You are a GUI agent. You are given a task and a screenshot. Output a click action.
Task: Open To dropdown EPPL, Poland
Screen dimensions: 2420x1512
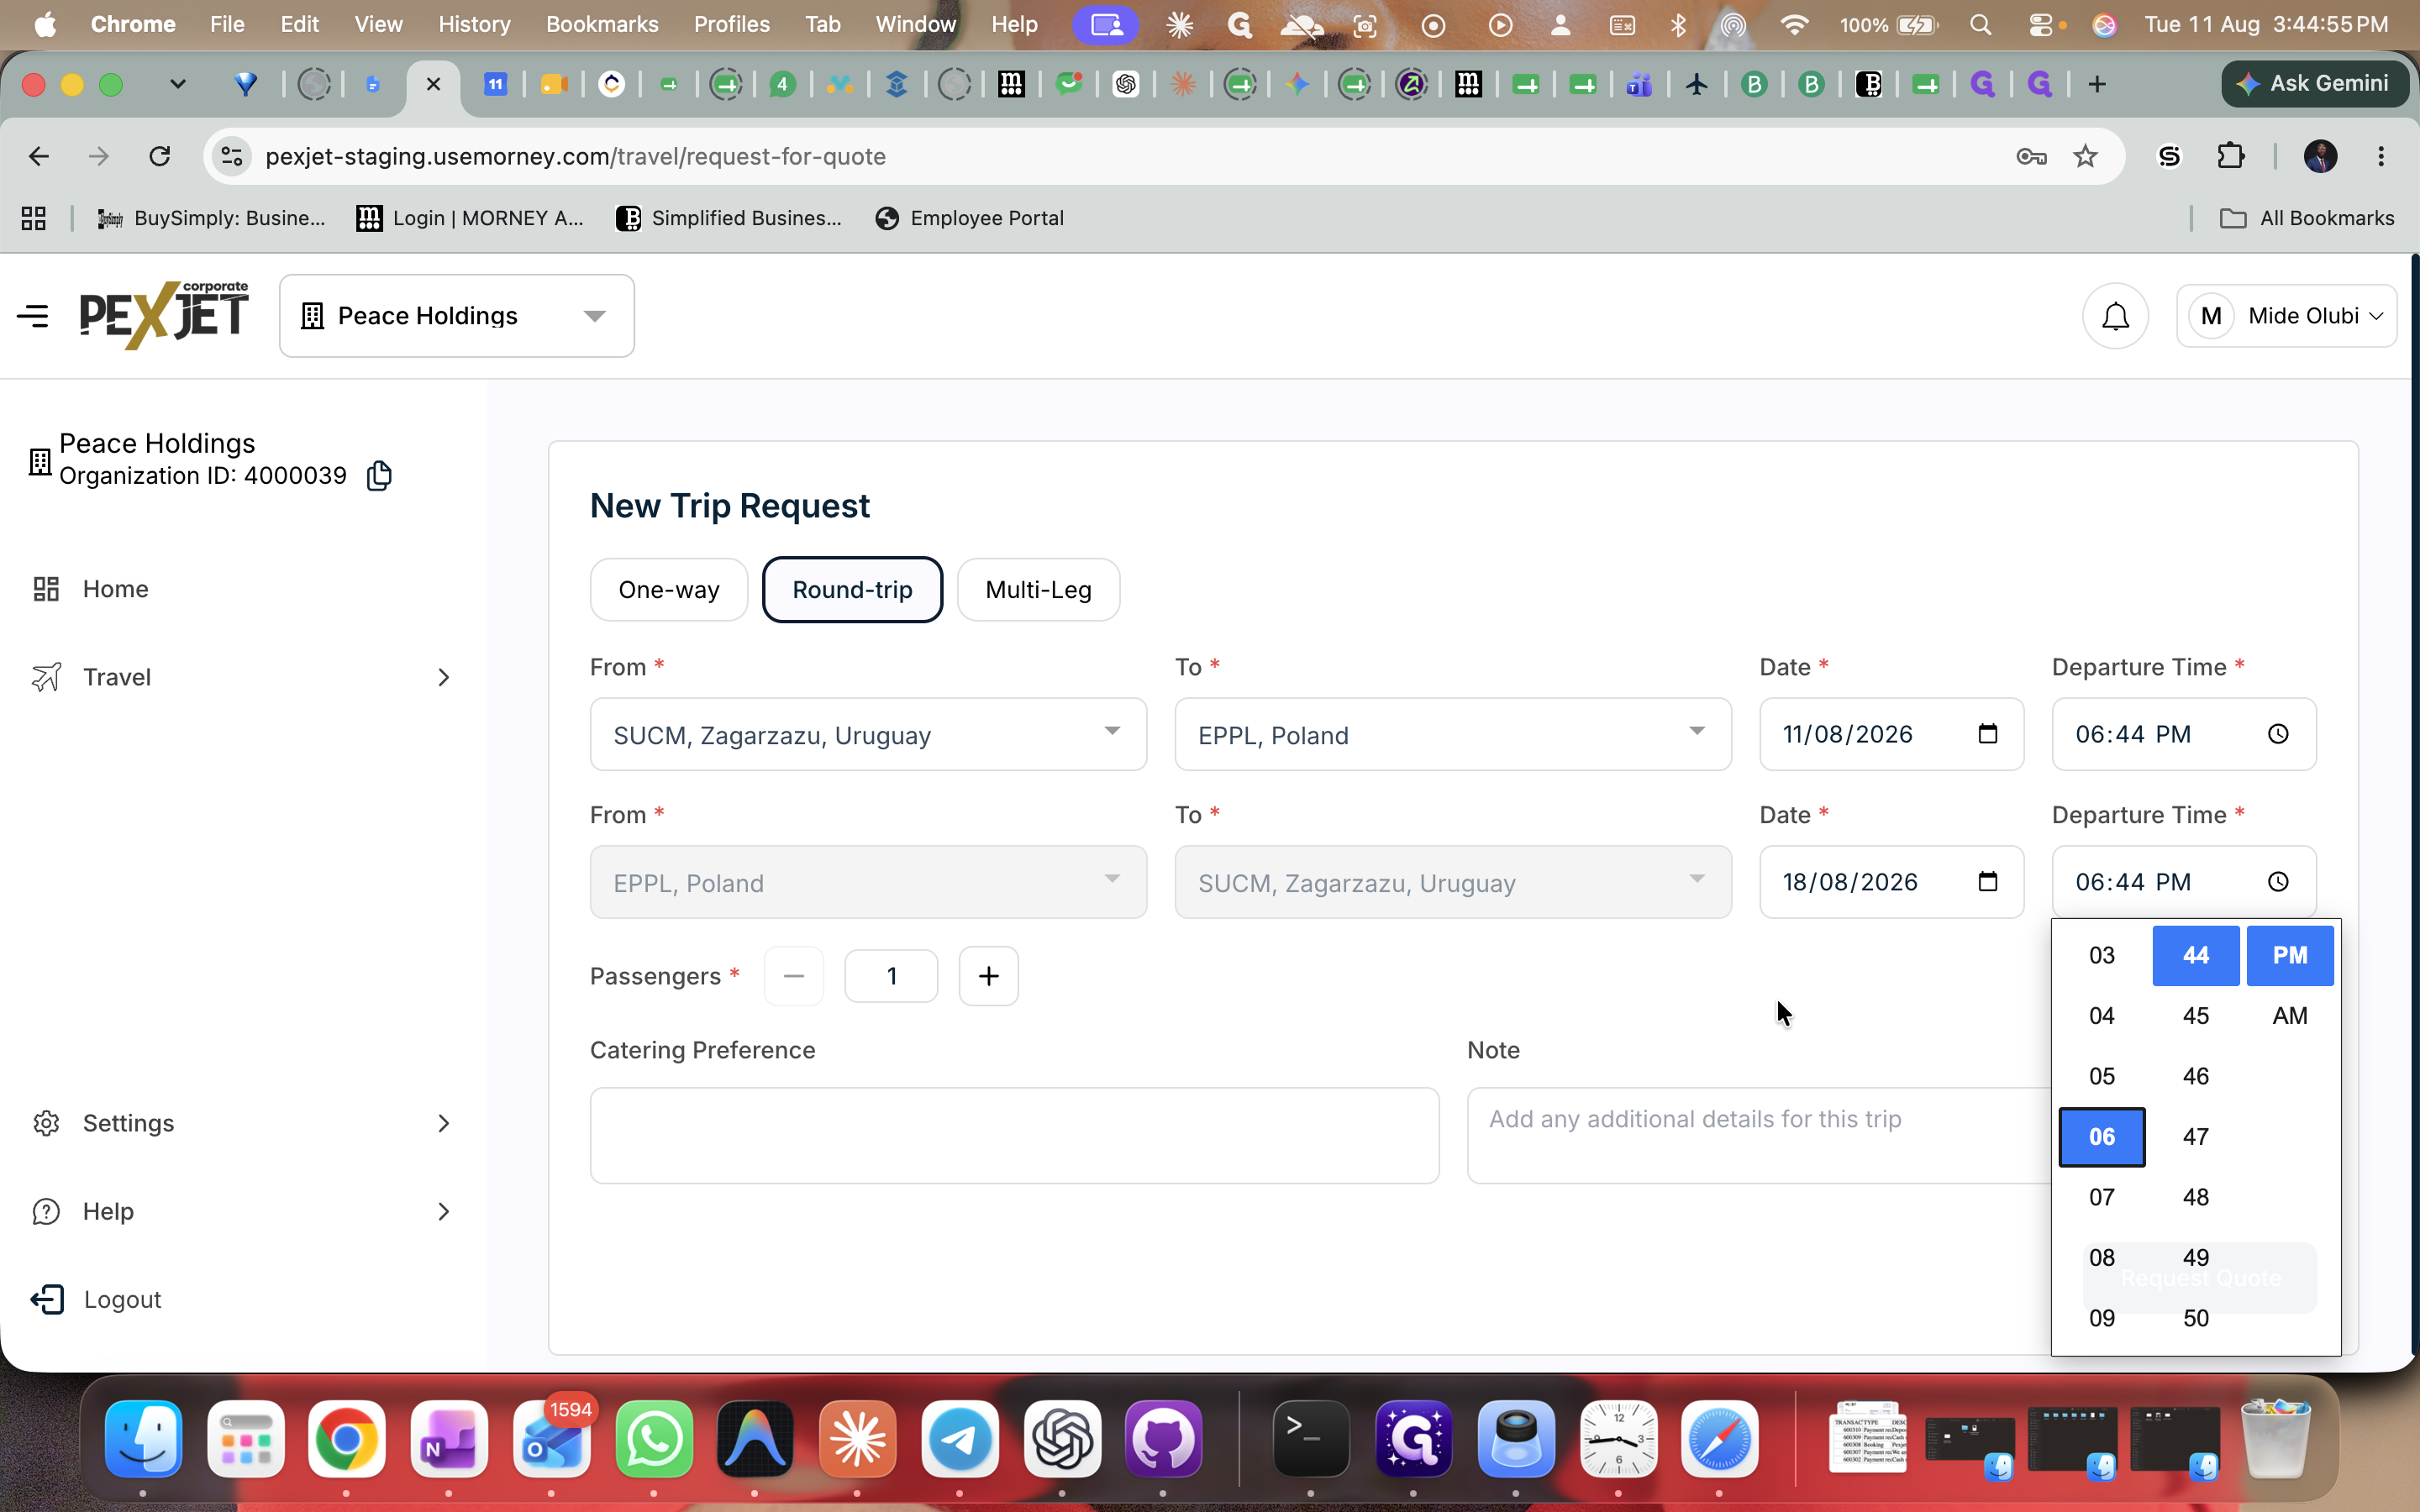[1453, 735]
